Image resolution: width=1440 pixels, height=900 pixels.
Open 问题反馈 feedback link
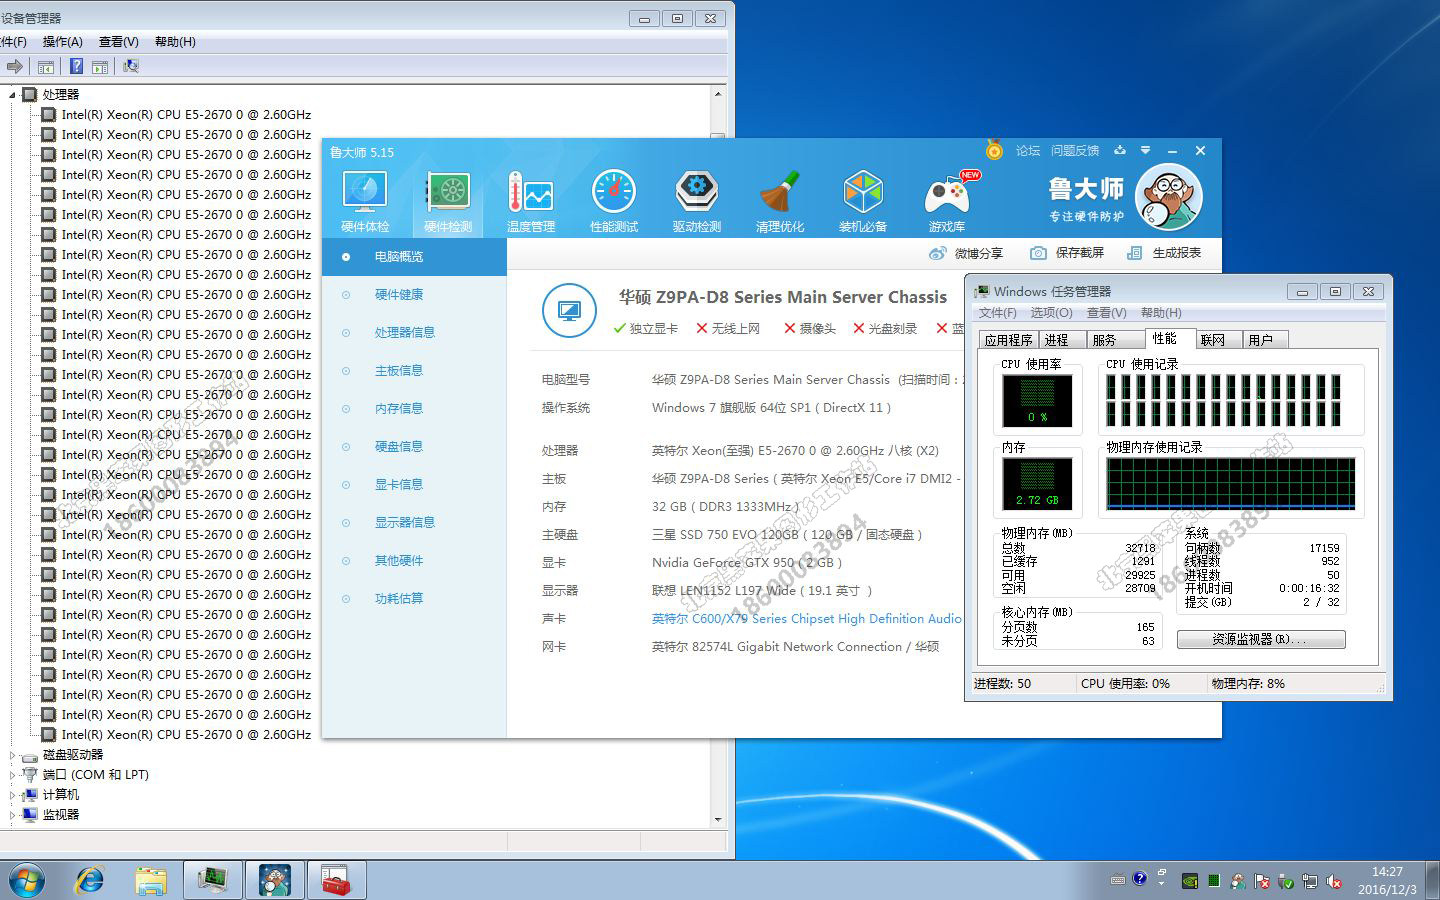point(1075,151)
